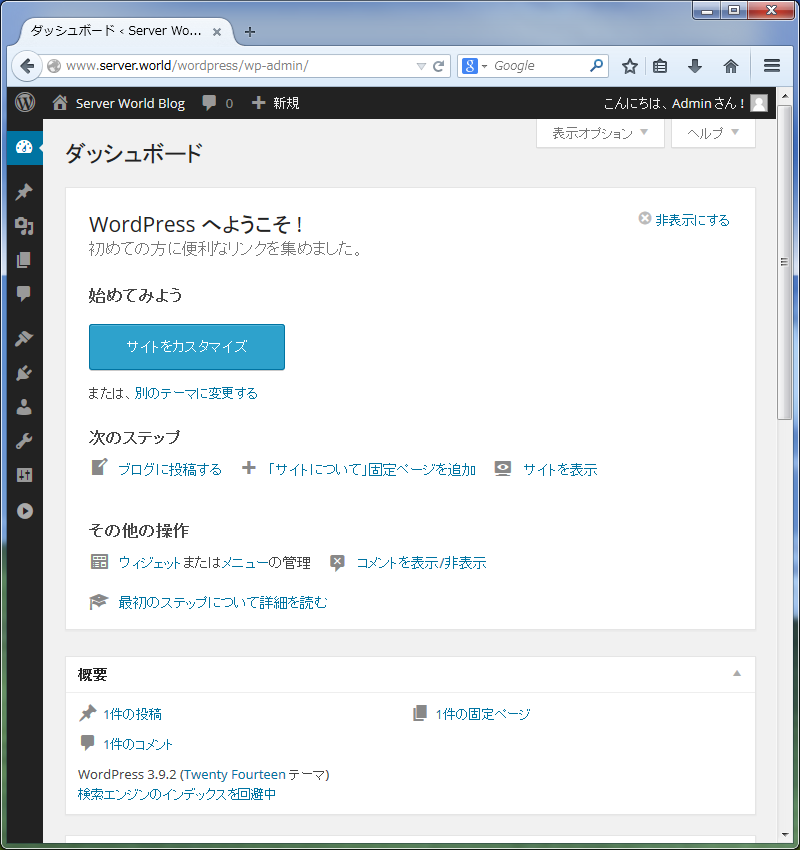Open the Dashboard sidebar icon

(24, 147)
